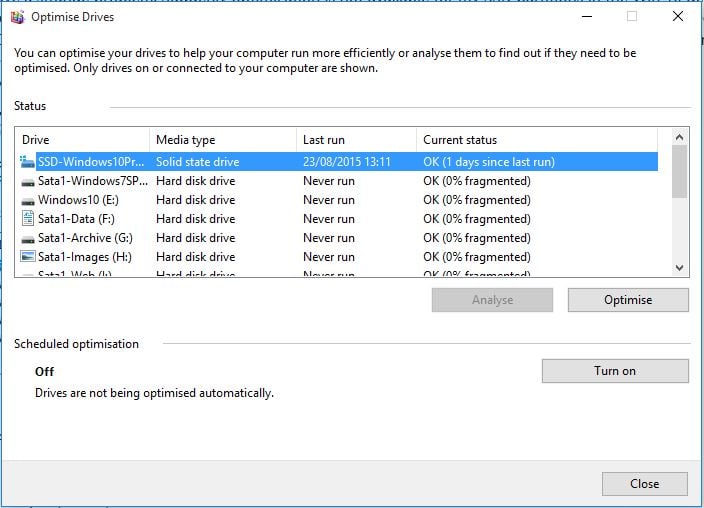
Task: Click the Optimise button
Action: click(628, 300)
